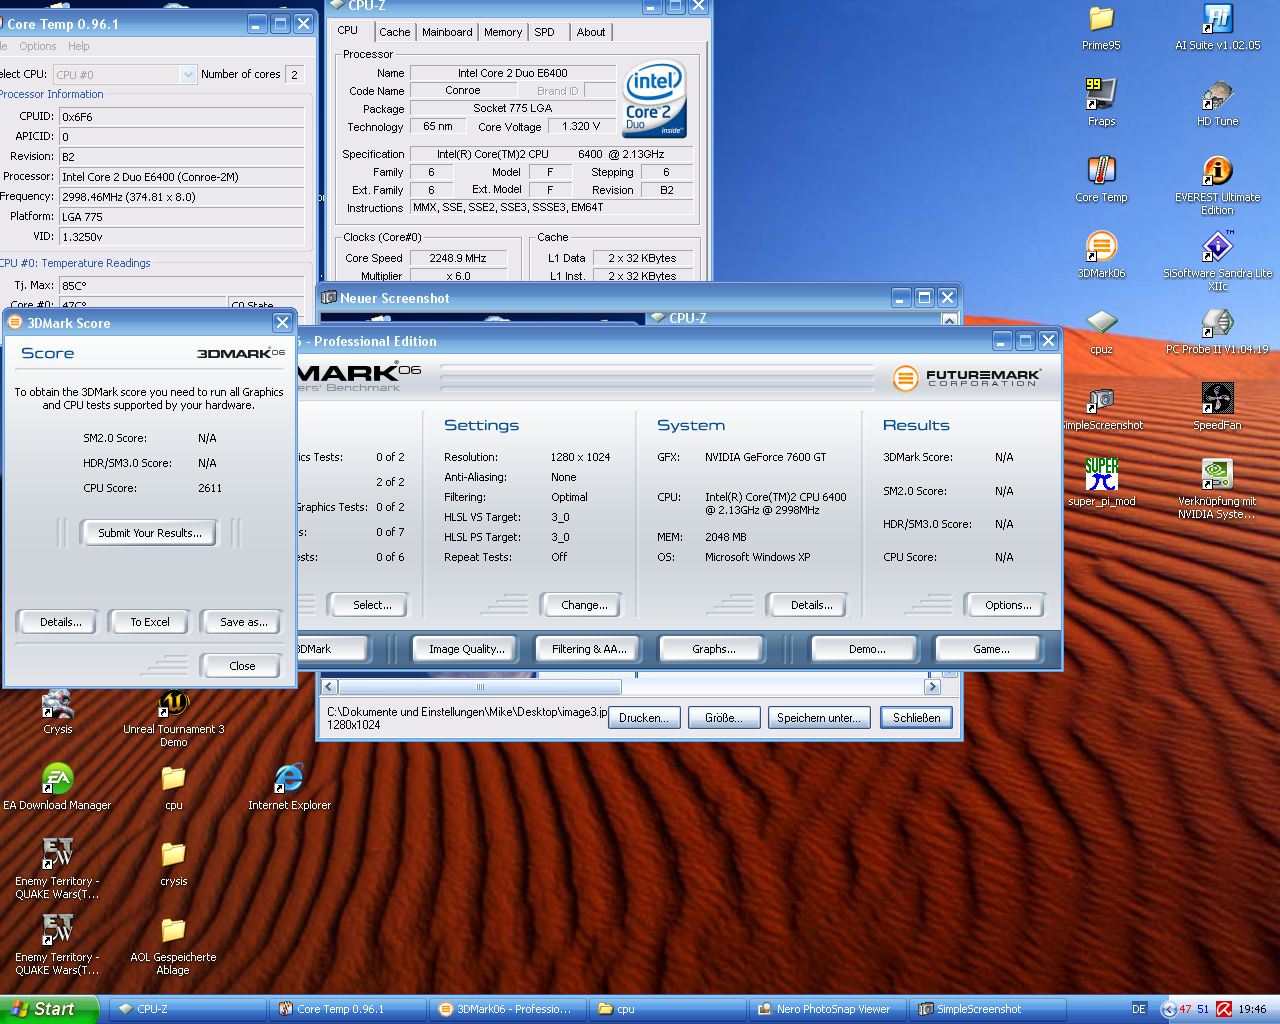Open Graphs feature in 3DMark06

(x=714, y=649)
